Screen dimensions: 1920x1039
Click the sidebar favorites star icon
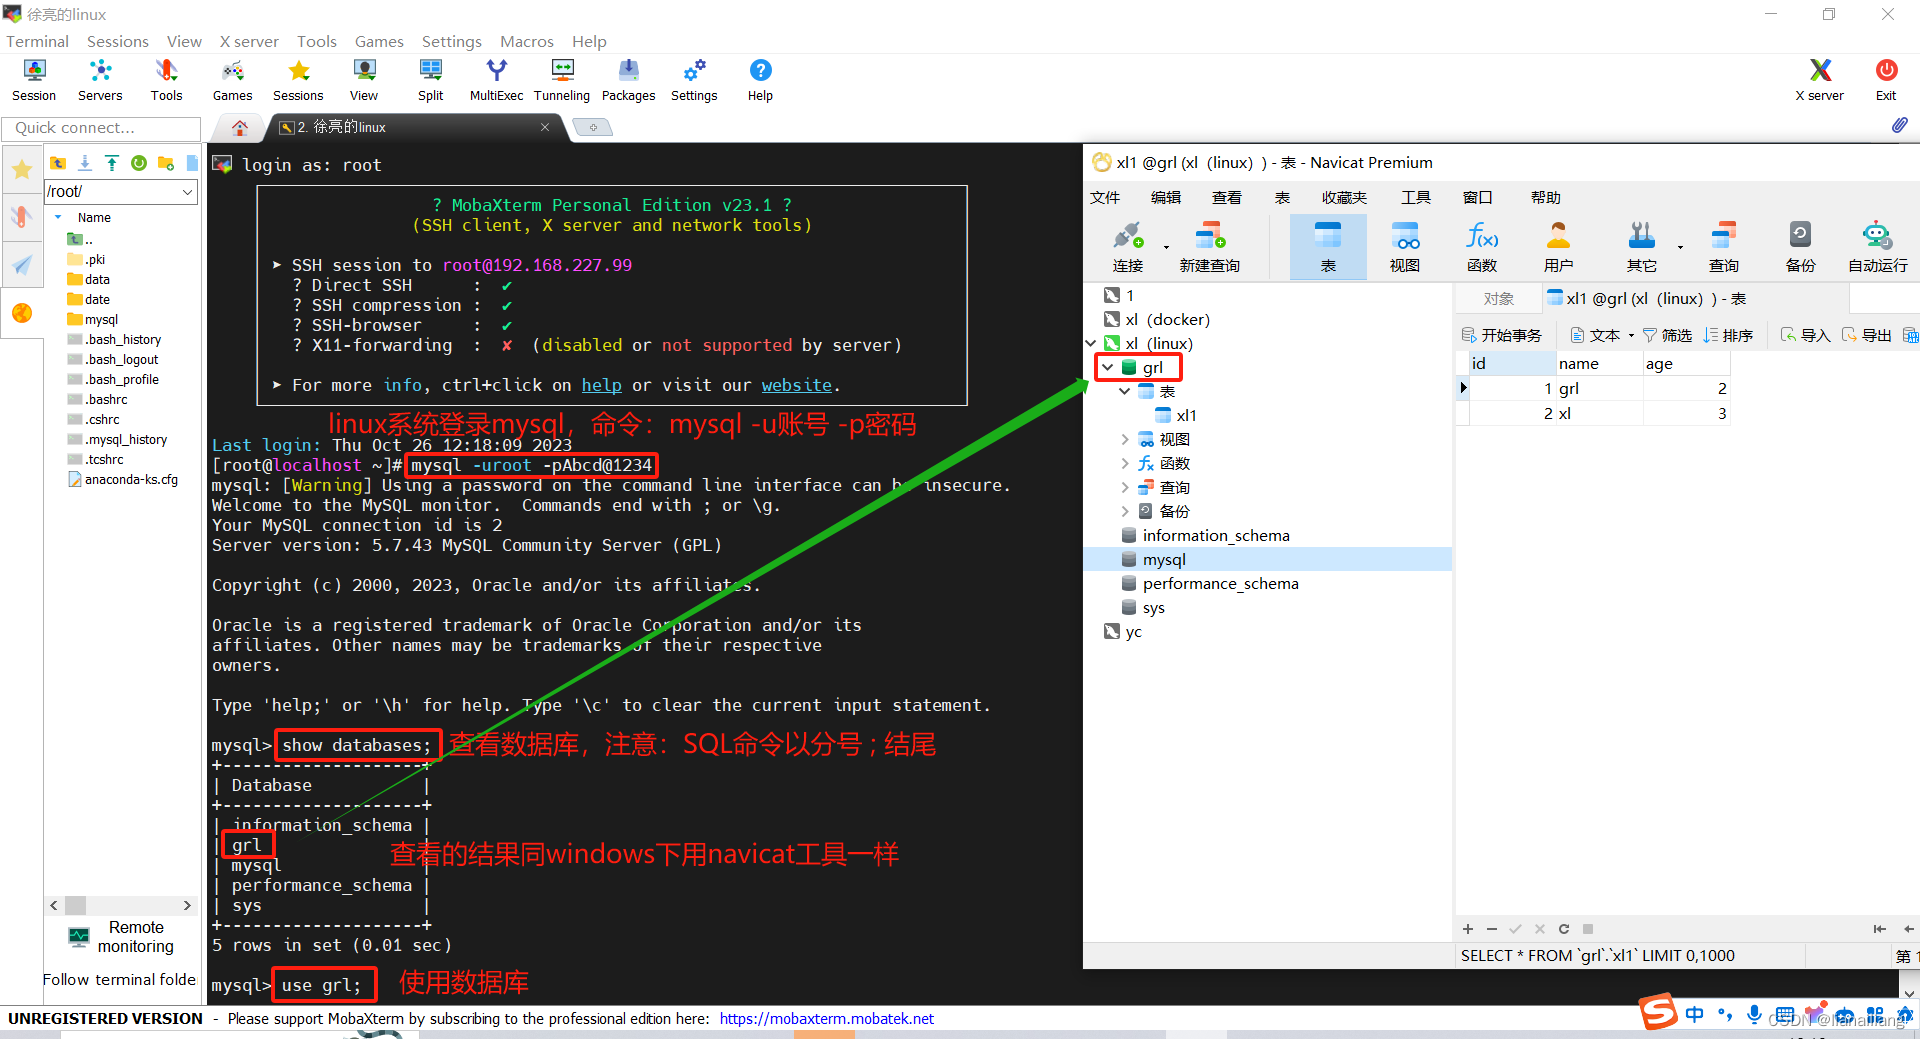[x=22, y=170]
